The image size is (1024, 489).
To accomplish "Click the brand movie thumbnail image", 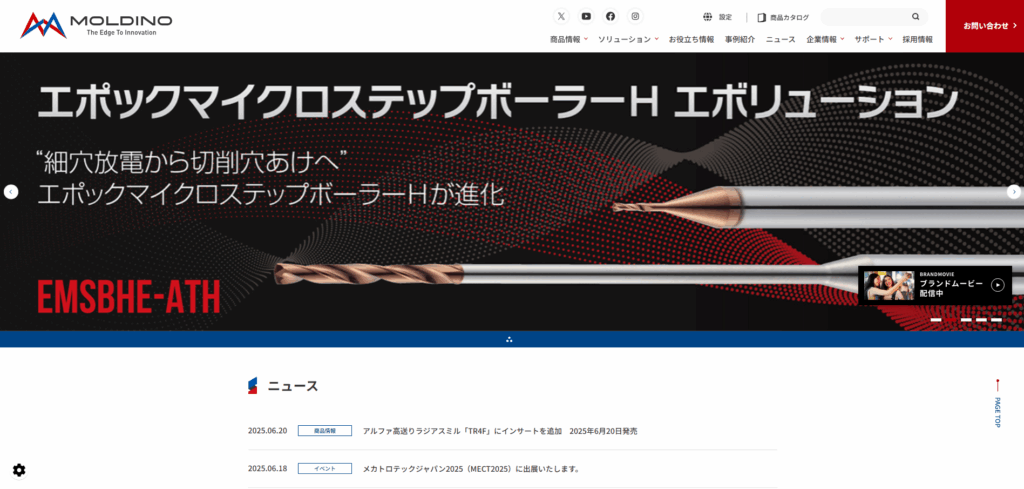I will (889, 285).
